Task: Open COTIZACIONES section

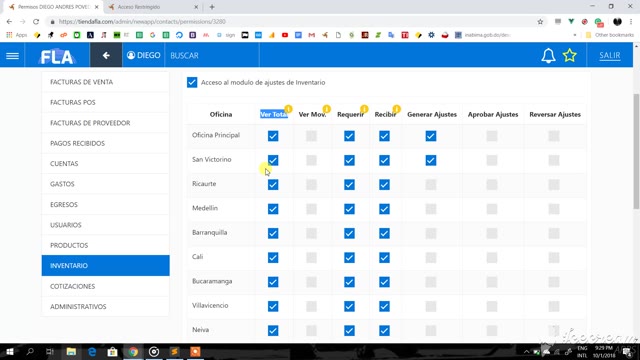Action: tap(105, 286)
